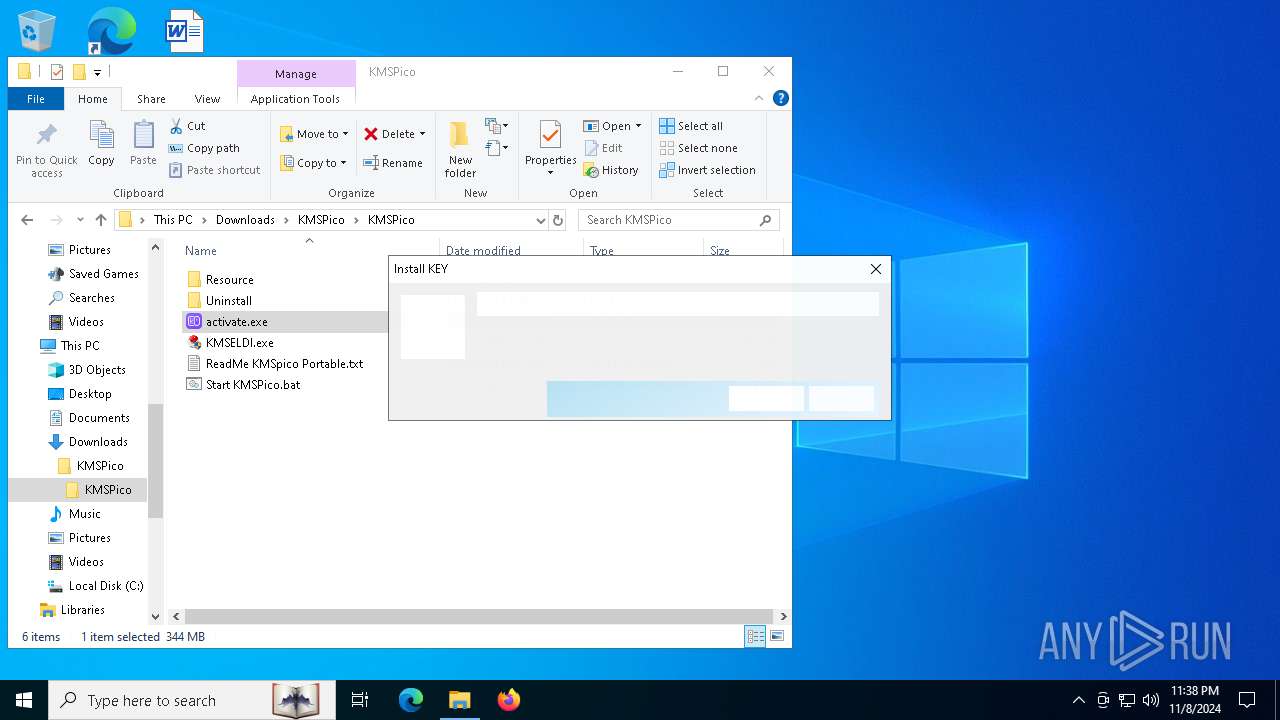Click the horizontal scrollbar of file list
Viewport: 1280px width, 720px height.
coord(479,617)
